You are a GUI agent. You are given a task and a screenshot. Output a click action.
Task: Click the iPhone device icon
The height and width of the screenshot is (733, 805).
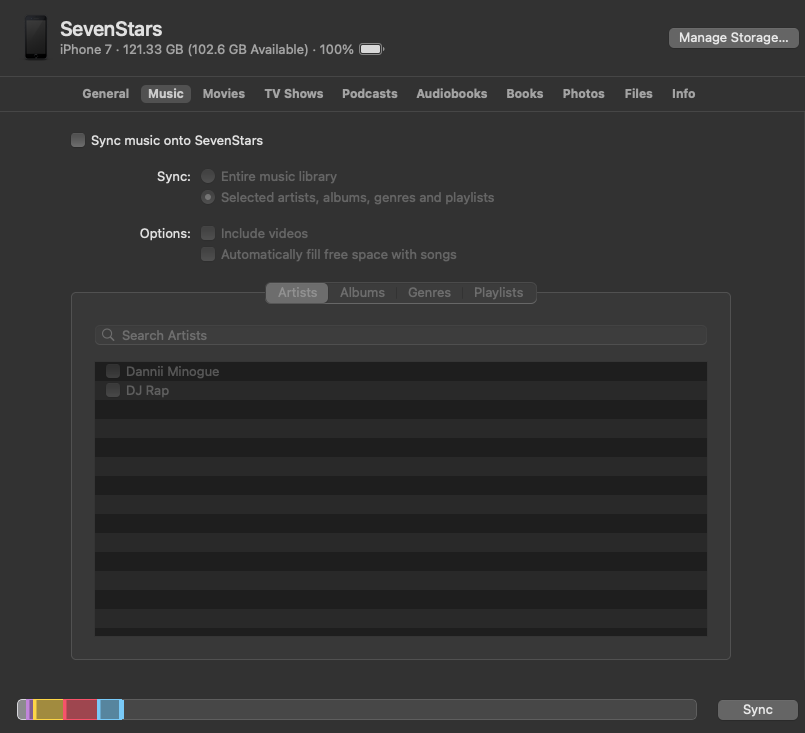[36, 37]
